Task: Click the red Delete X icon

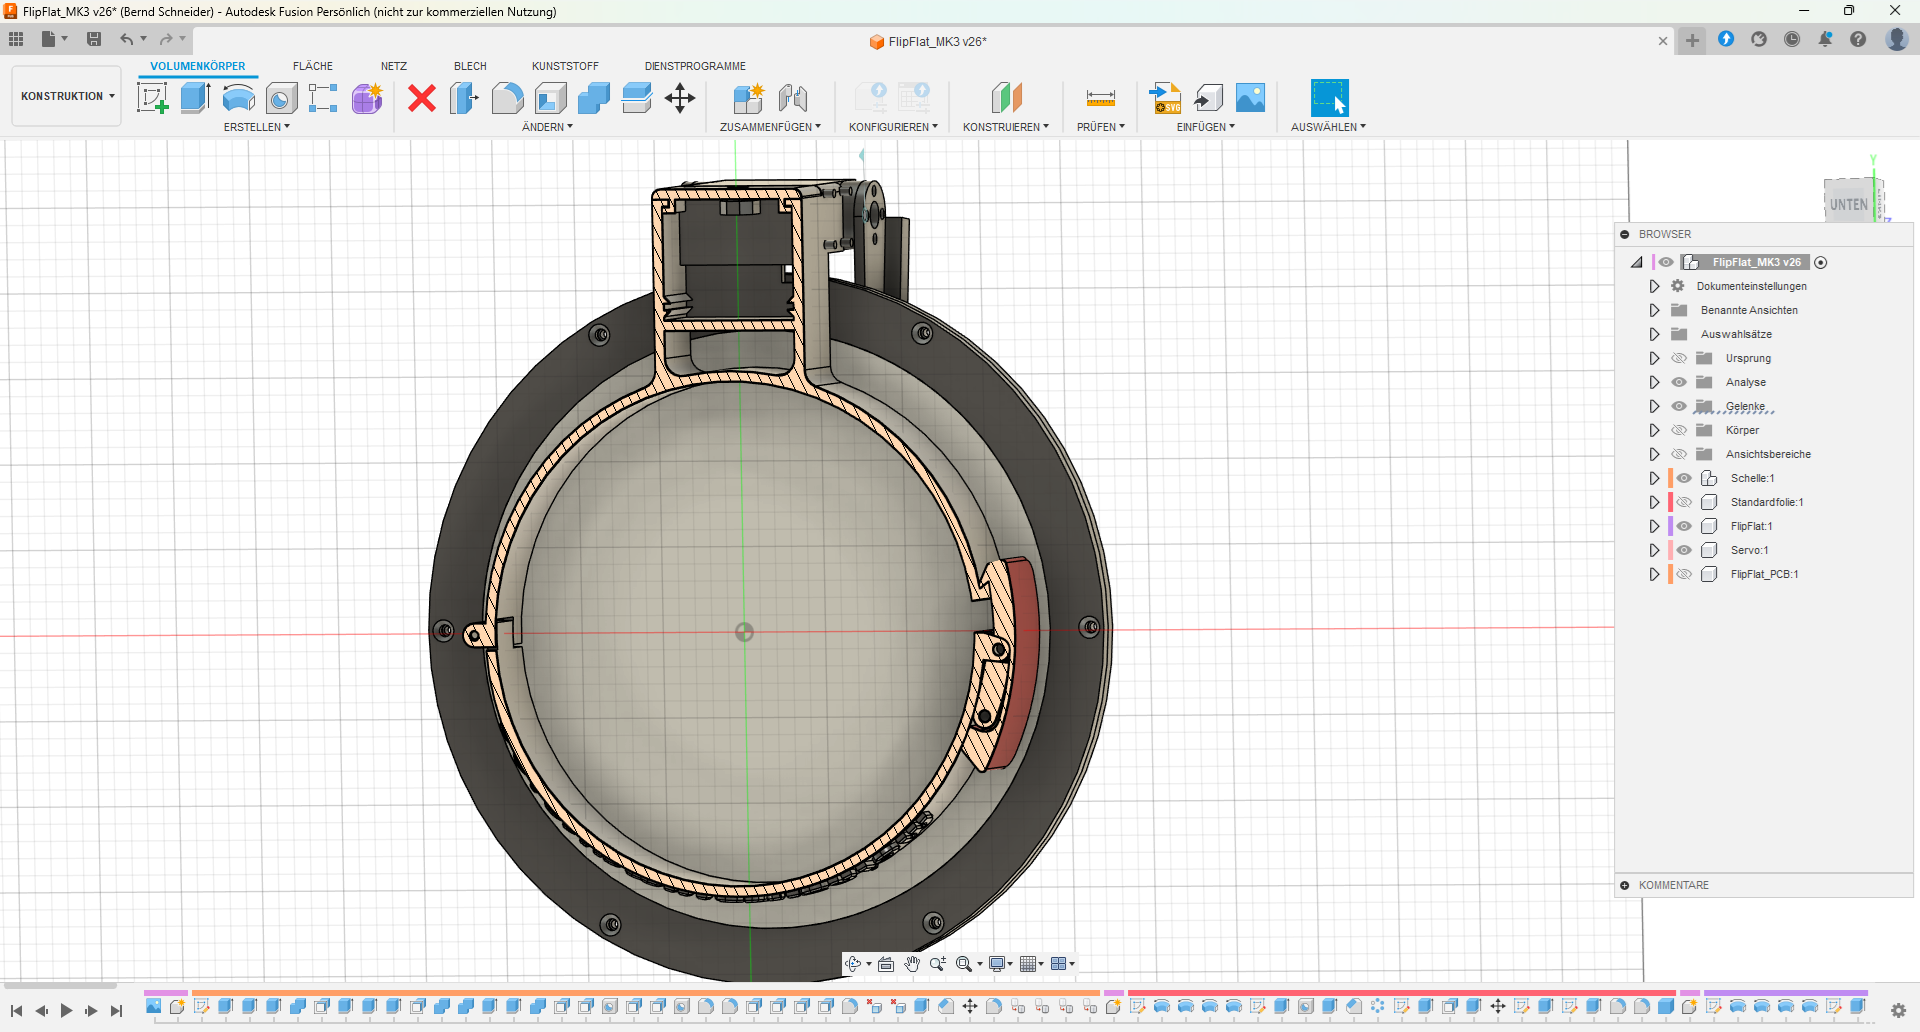Action: (422, 98)
